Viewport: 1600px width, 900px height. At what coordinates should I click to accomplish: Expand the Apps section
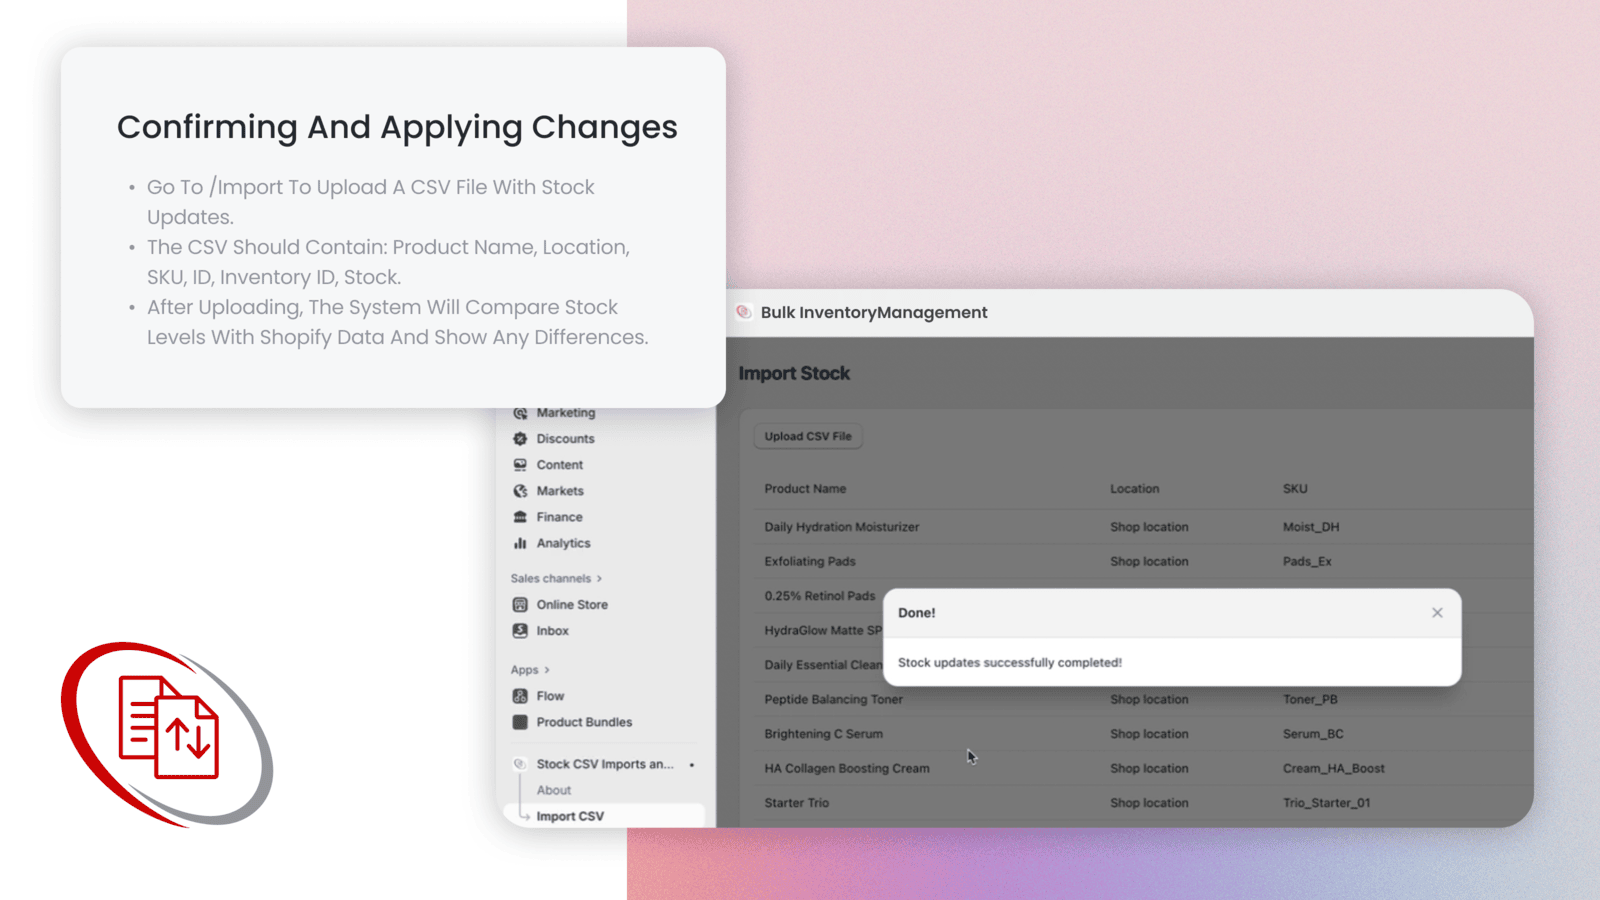pyautogui.click(x=530, y=670)
